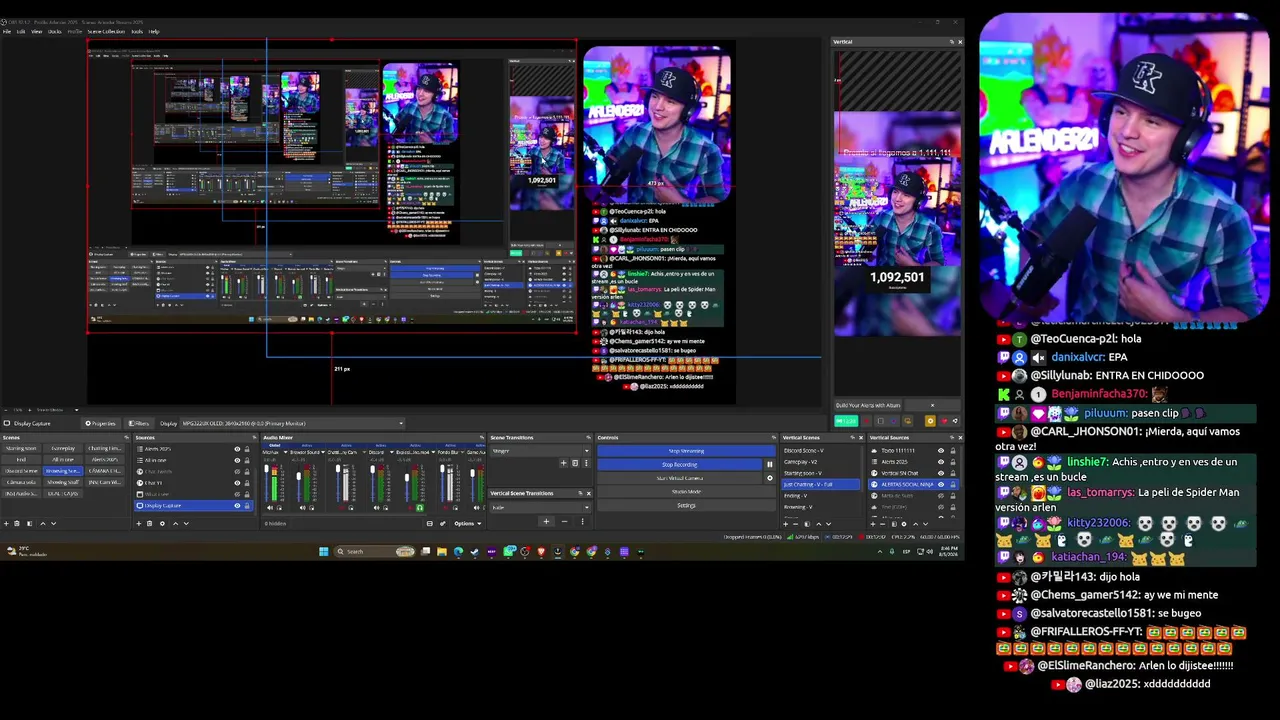
Task: Select the Gameplay scene
Action: pyautogui.click(x=63, y=448)
